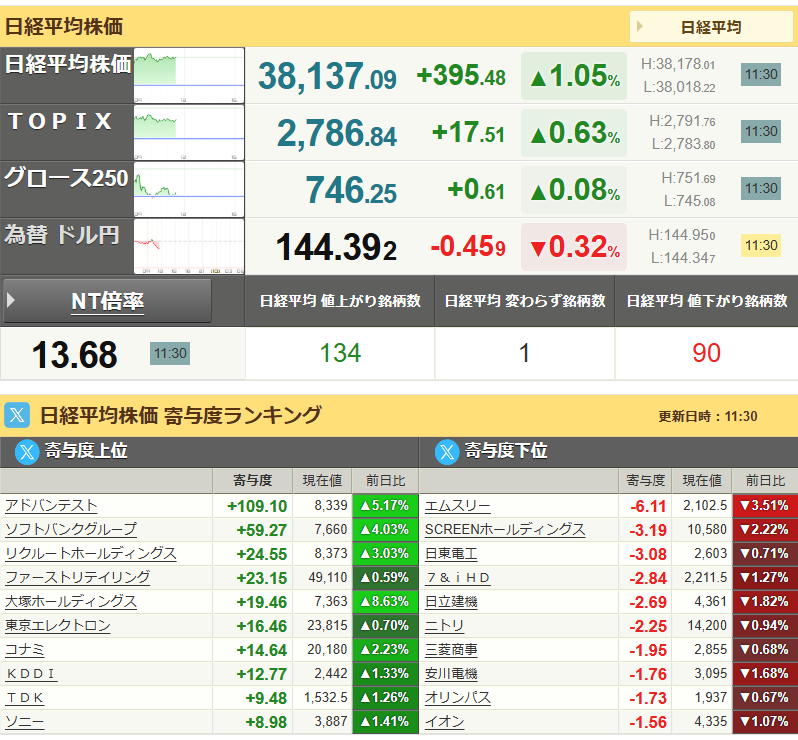Screen dimensions: 798x740
Task: Open the イオン stock link
Action: click(x=444, y=722)
